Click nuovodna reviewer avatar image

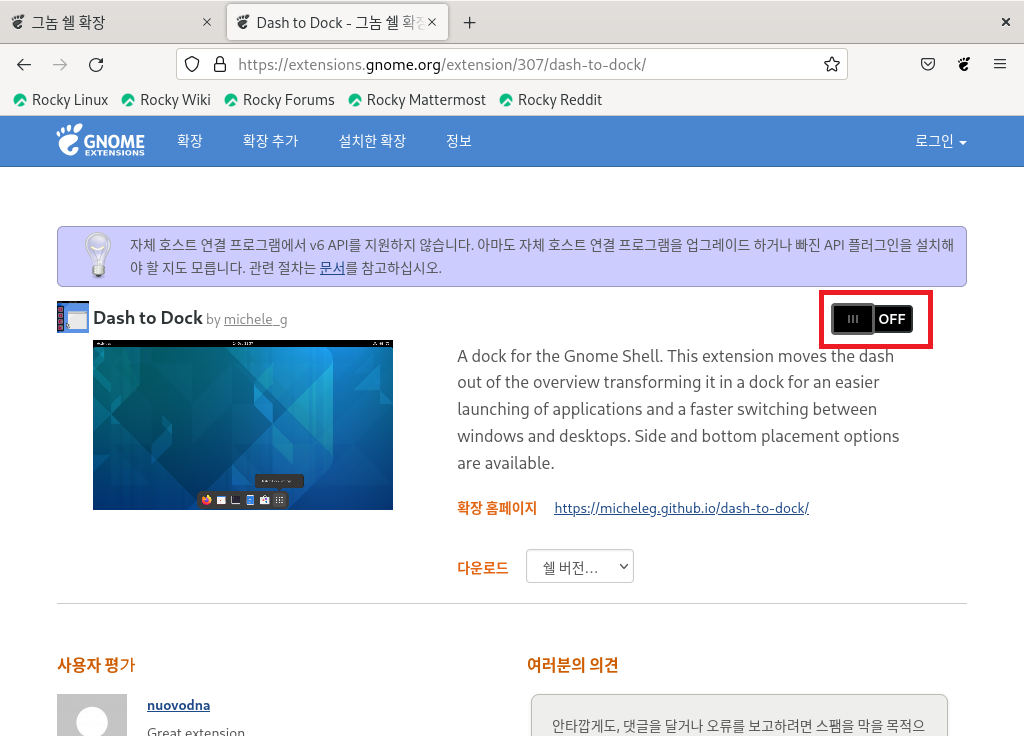pyautogui.click(x=92, y=715)
